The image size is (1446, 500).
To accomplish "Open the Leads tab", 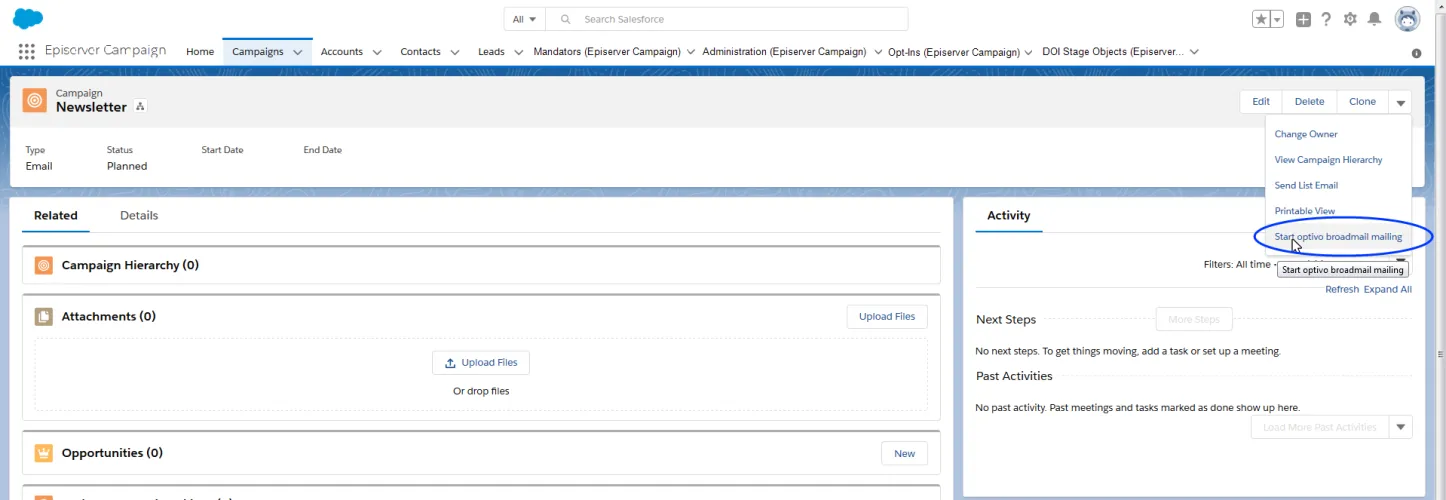I will tap(491, 52).
